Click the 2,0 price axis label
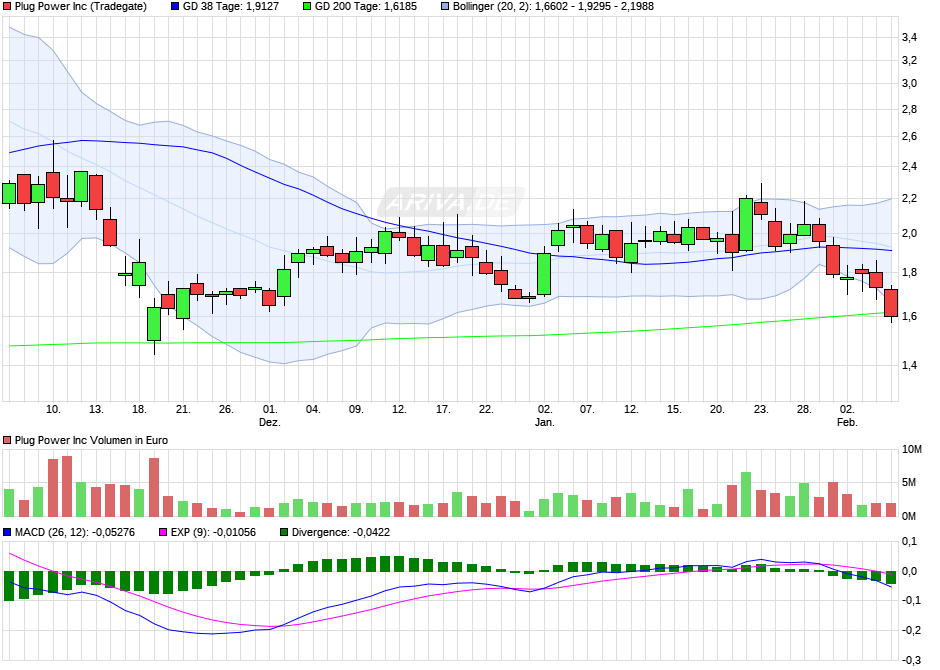This screenshot has width=940, height=670. point(909,234)
